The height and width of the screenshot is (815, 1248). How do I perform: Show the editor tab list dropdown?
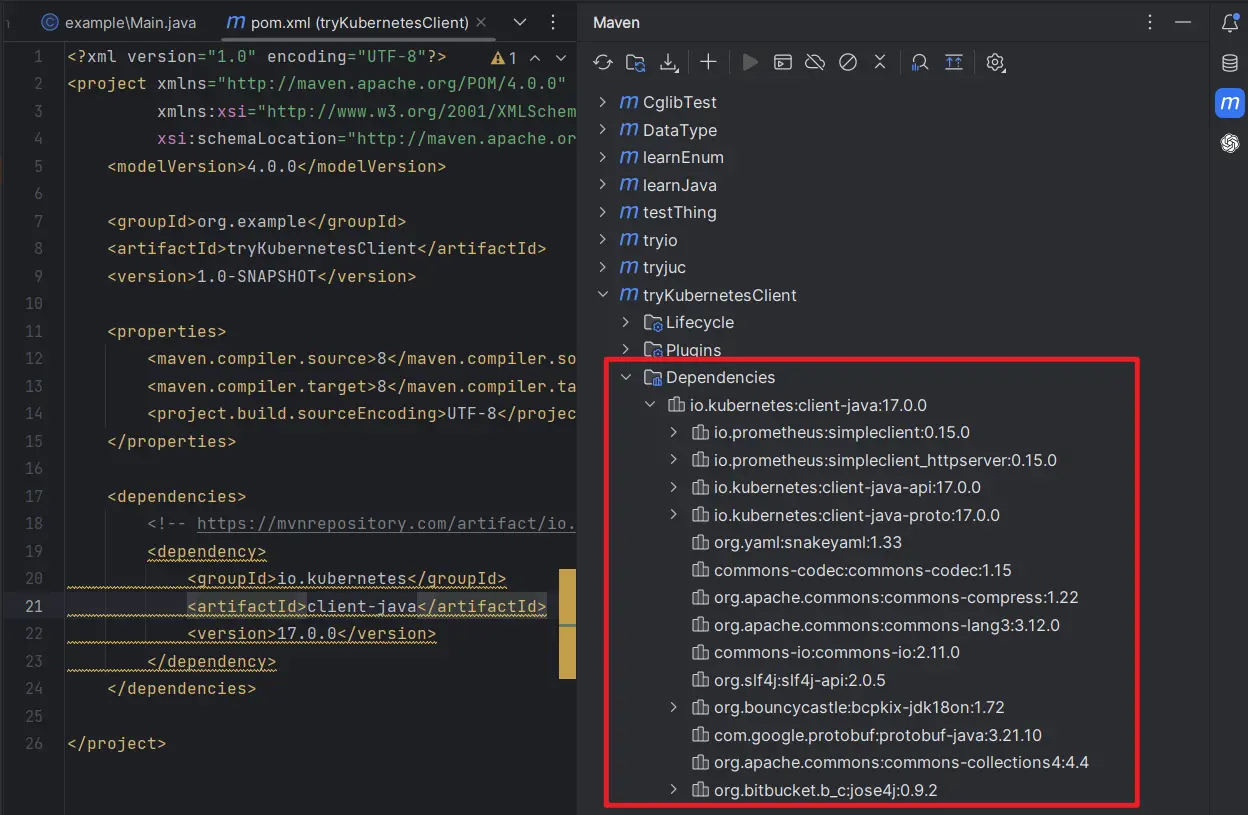coord(520,22)
